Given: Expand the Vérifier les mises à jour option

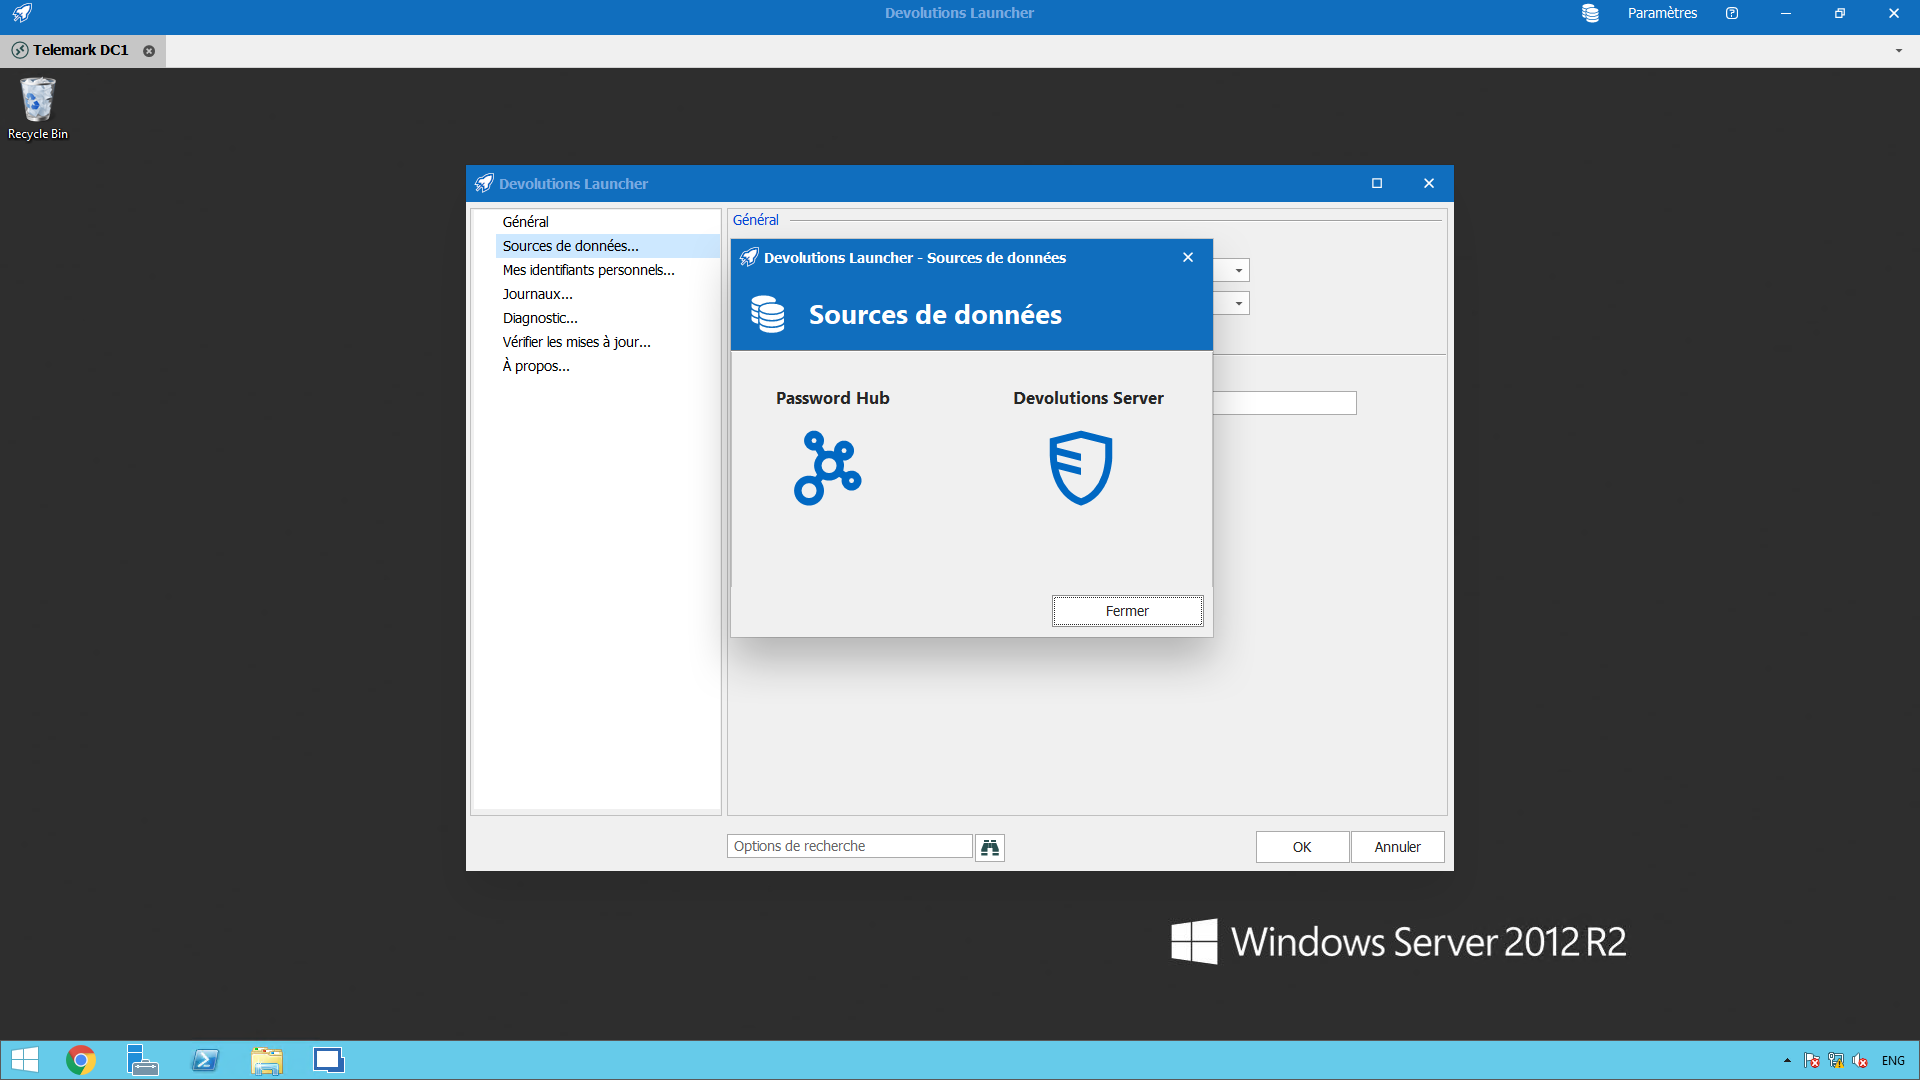Looking at the screenshot, I should pyautogui.click(x=575, y=340).
